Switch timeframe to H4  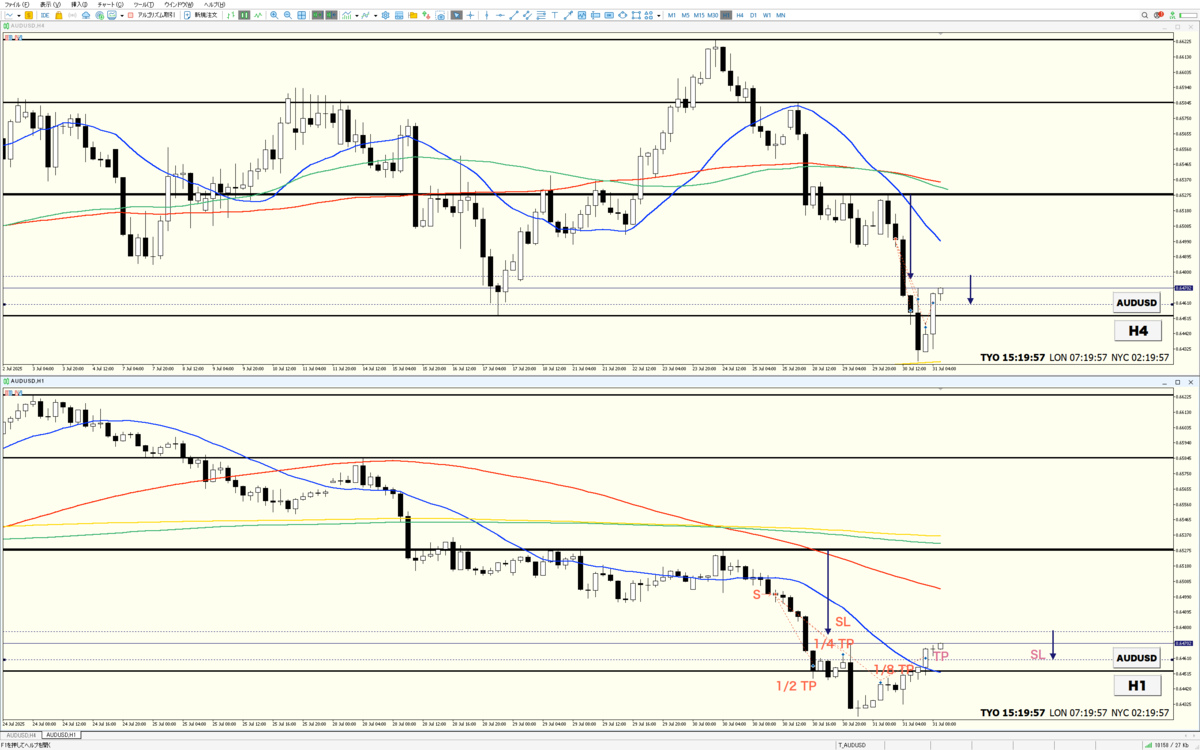(x=740, y=15)
